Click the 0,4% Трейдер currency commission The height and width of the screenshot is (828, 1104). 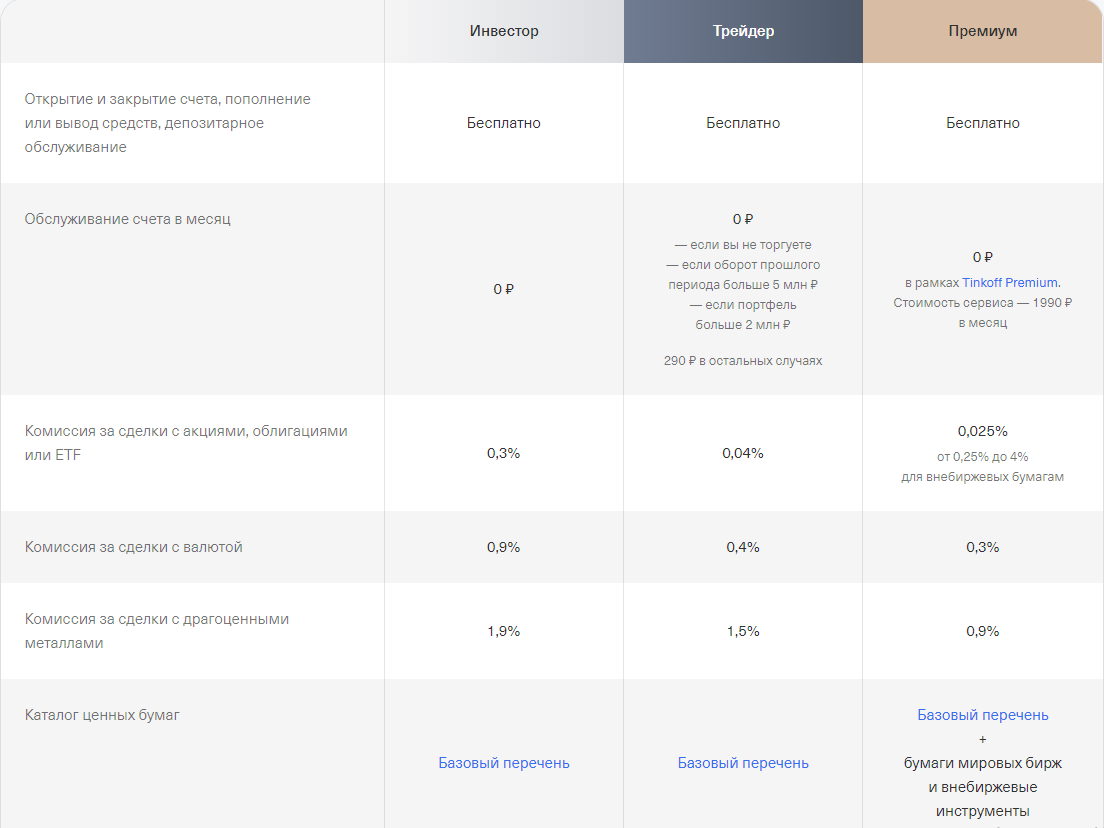[743, 547]
